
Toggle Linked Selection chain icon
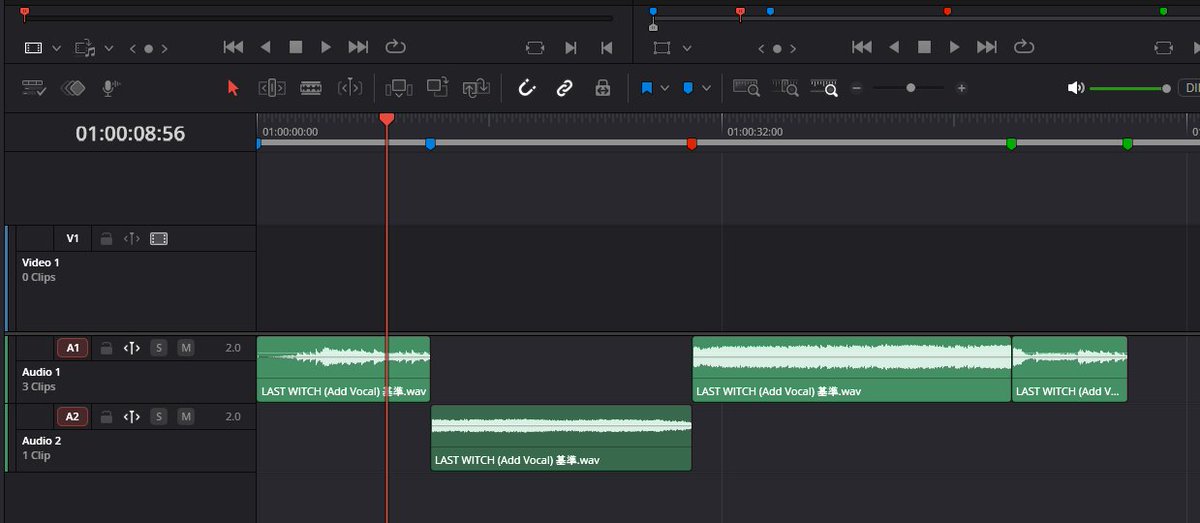564,88
